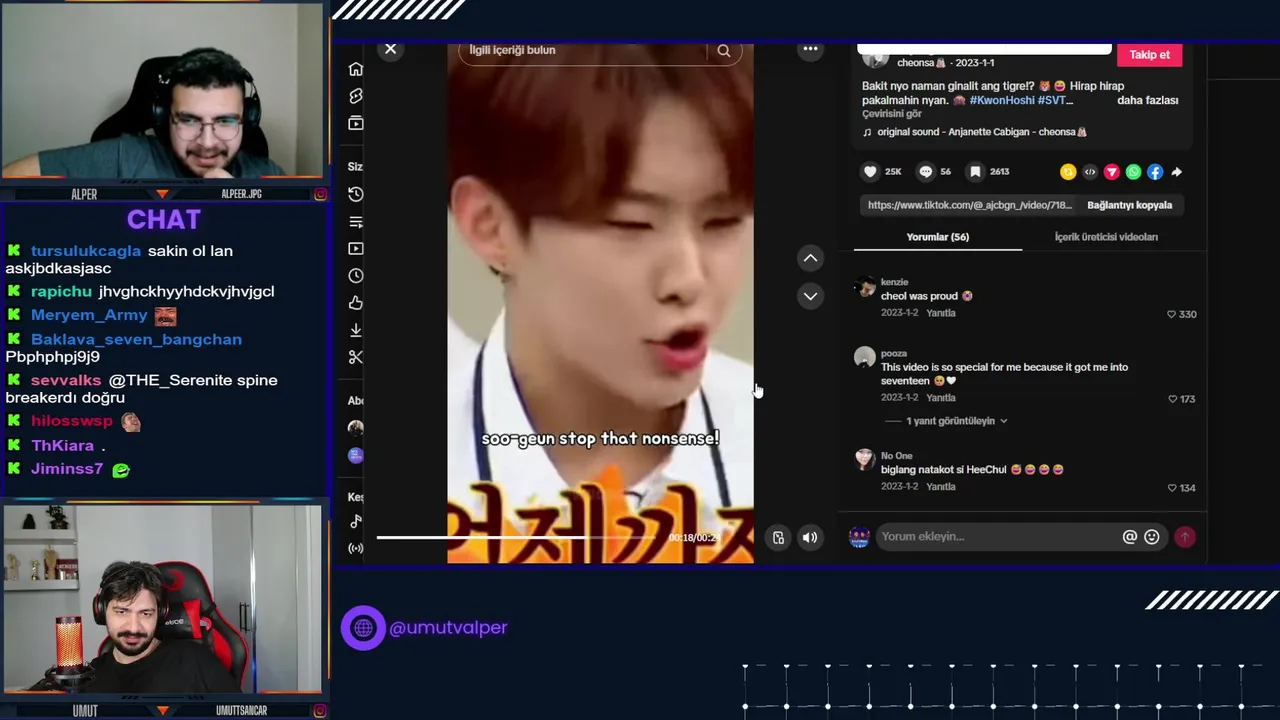Viewport: 1280px width, 720px height.
Task: Open sidebar Liked videos thumbs-up icon
Action: click(356, 303)
